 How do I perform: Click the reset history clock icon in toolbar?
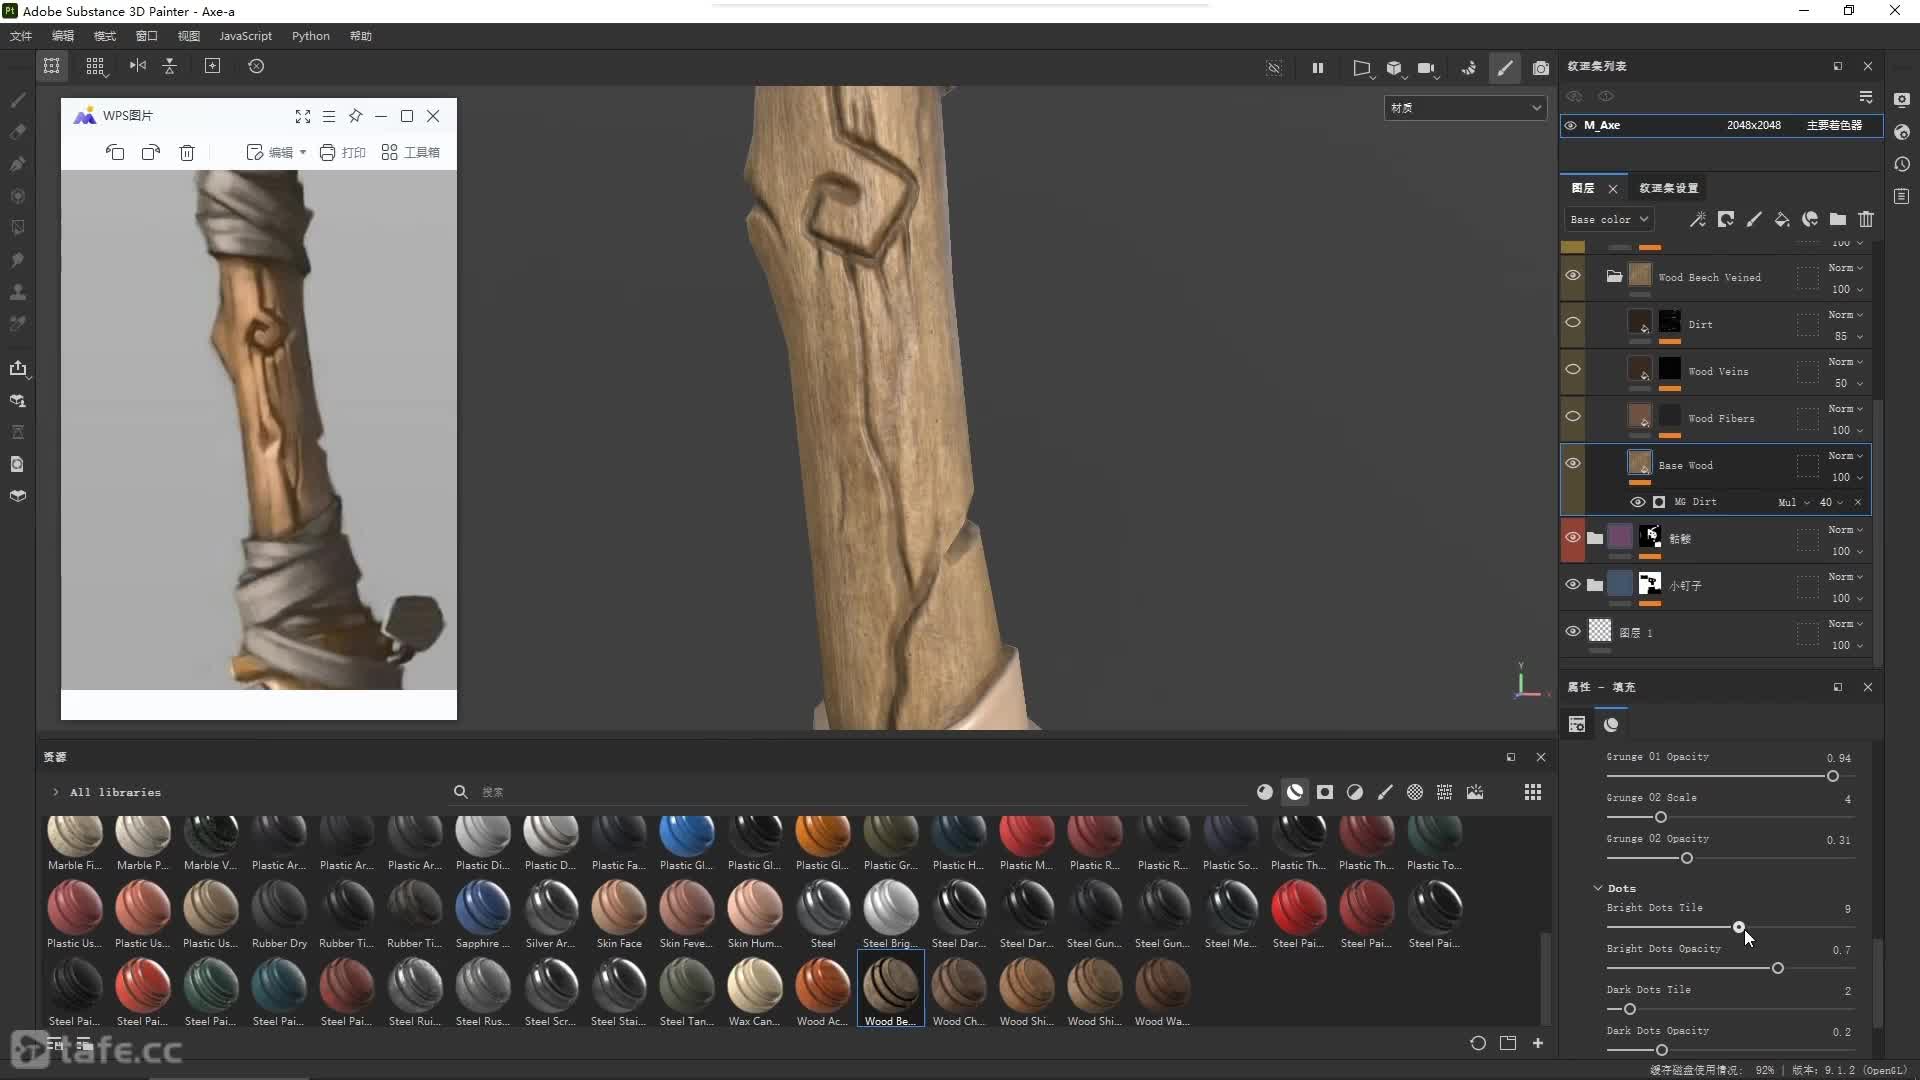(x=256, y=66)
